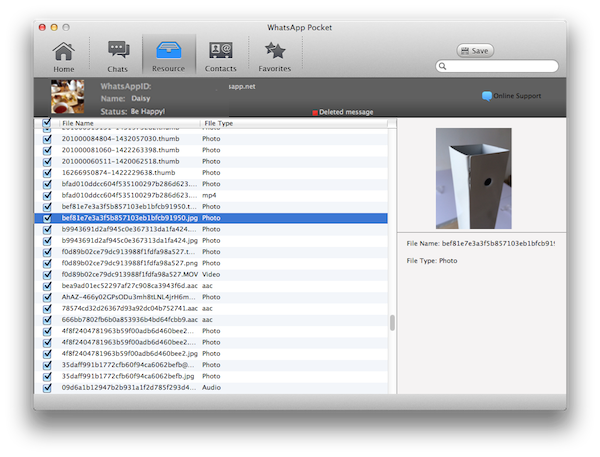Select 666bb7802fb6b0a853936b4bd64fcbb9.aac file
This screenshot has width=600, height=457.
[130, 320]
